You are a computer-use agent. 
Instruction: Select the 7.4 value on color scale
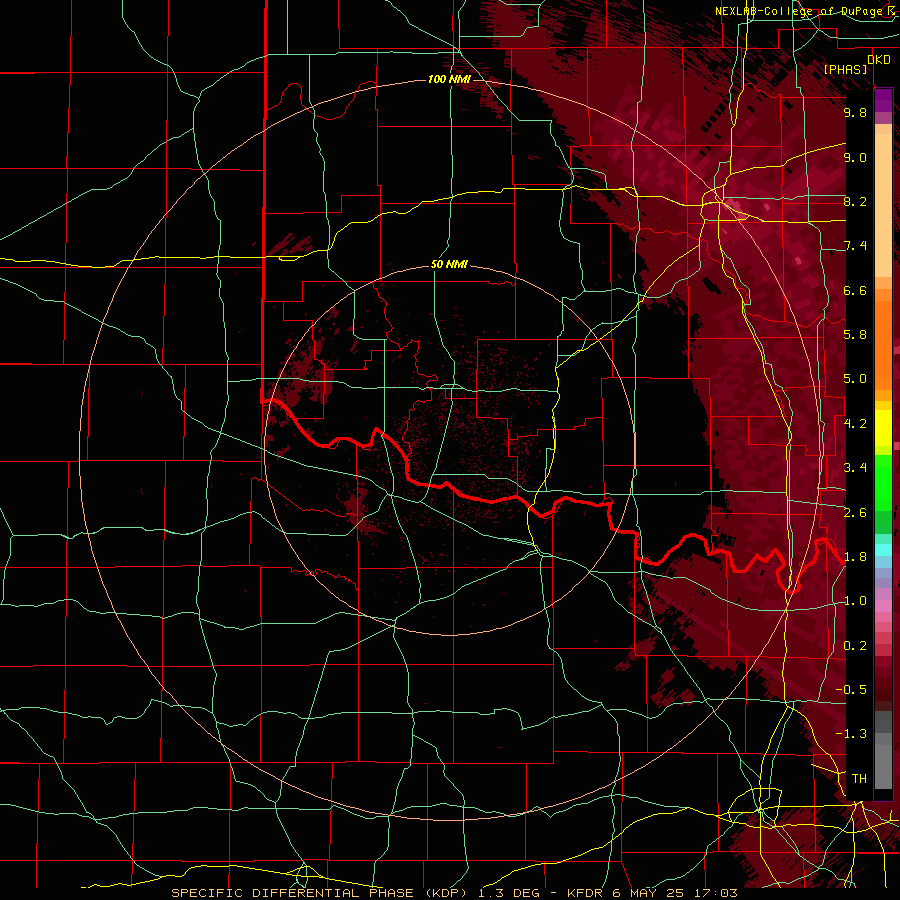click(855, 246)
